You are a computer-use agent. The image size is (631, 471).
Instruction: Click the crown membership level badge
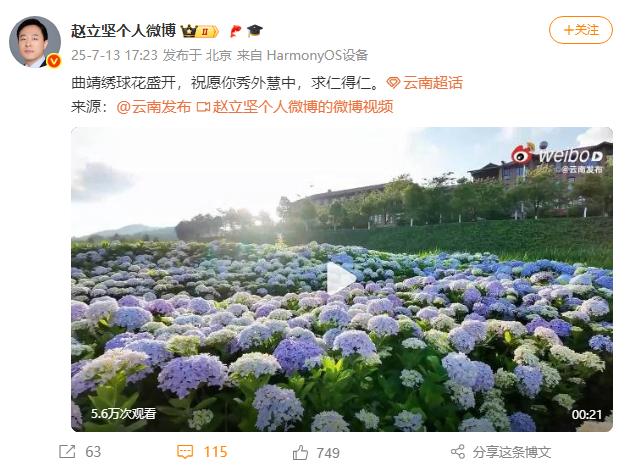coord(200,31)
